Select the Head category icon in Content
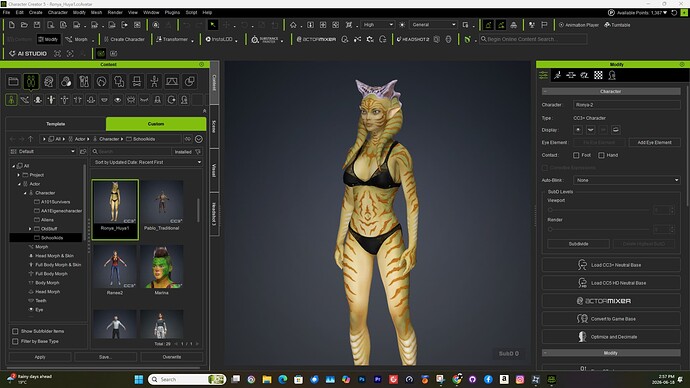This screenshot has height=388, width=690. [x=48, y=81]
